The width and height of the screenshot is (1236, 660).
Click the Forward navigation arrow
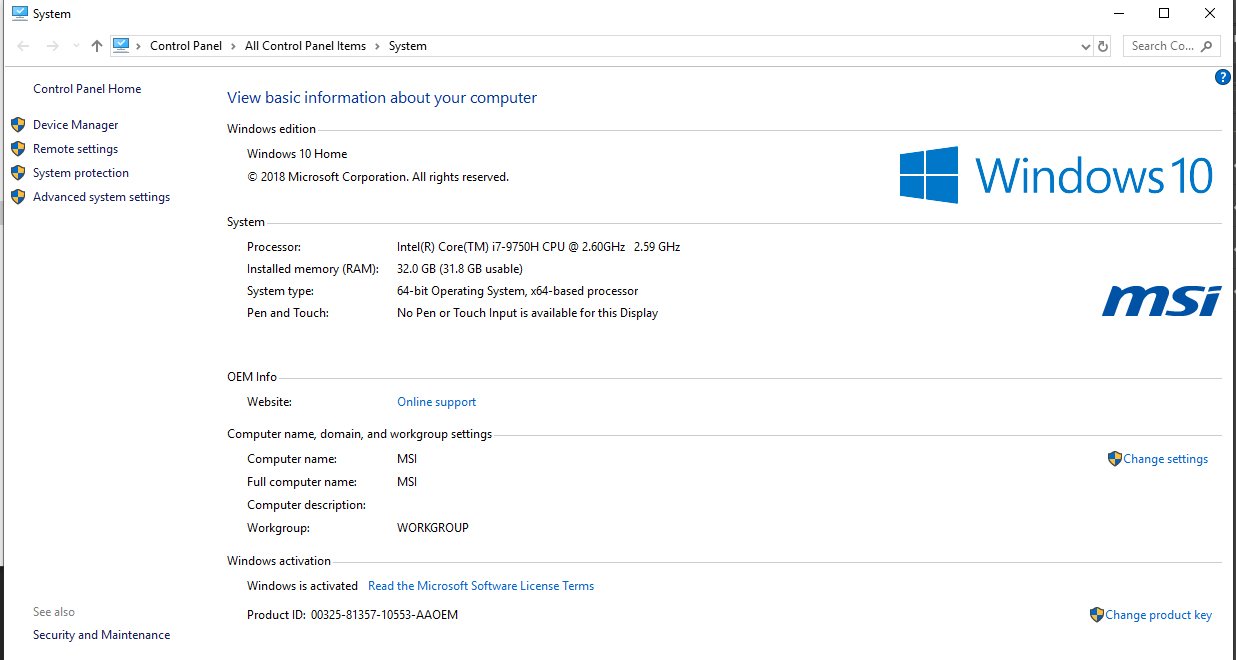point(52,46)
